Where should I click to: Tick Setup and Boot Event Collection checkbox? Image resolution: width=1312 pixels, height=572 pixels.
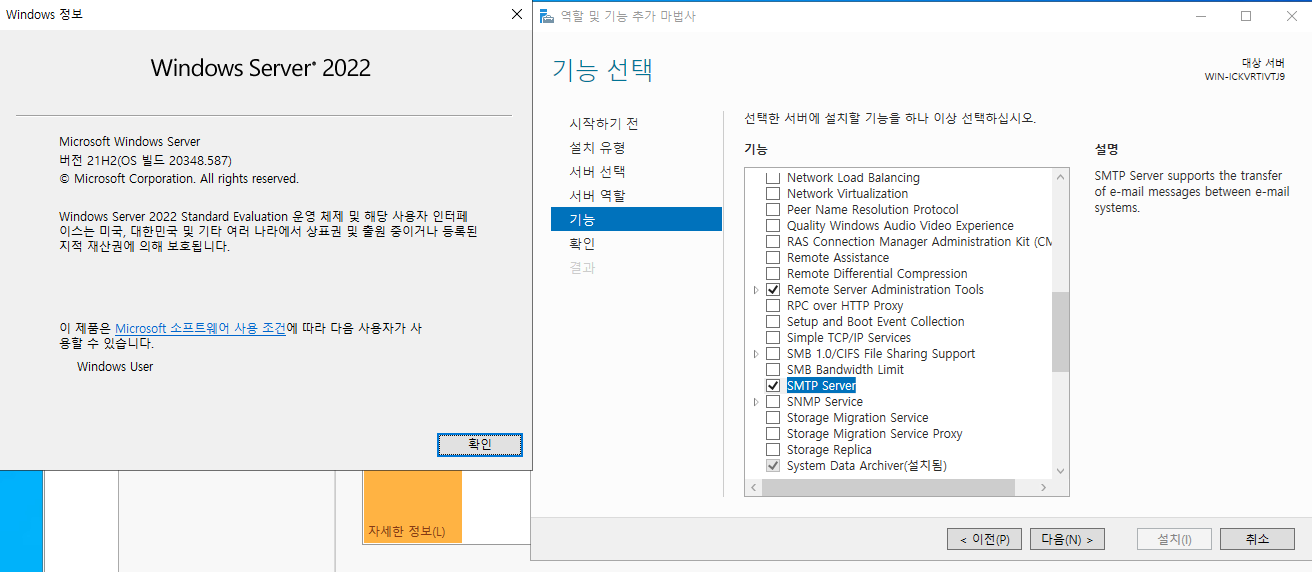[772, 322]
